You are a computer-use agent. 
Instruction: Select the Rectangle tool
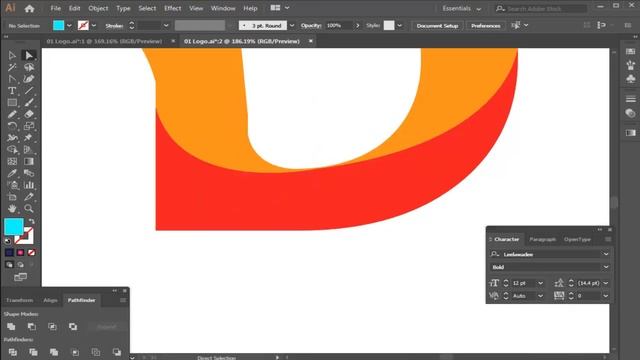pyautogui.click(x=12, y=102)
